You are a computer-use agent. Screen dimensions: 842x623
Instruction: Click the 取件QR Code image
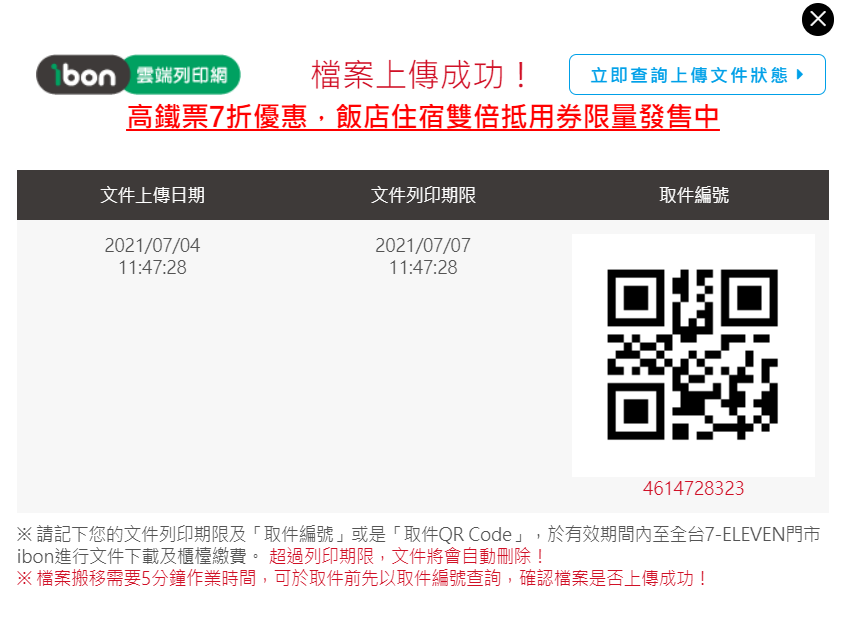(693, 354)
